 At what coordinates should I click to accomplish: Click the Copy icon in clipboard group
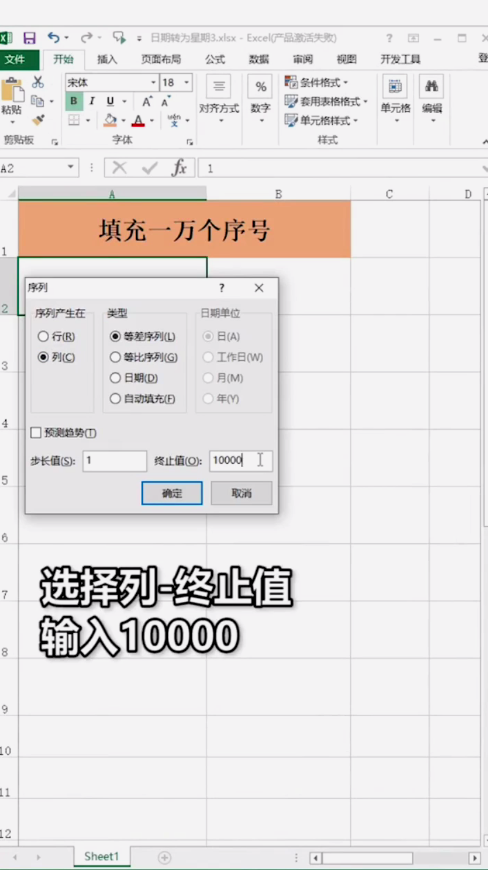[x=37, y=101]
